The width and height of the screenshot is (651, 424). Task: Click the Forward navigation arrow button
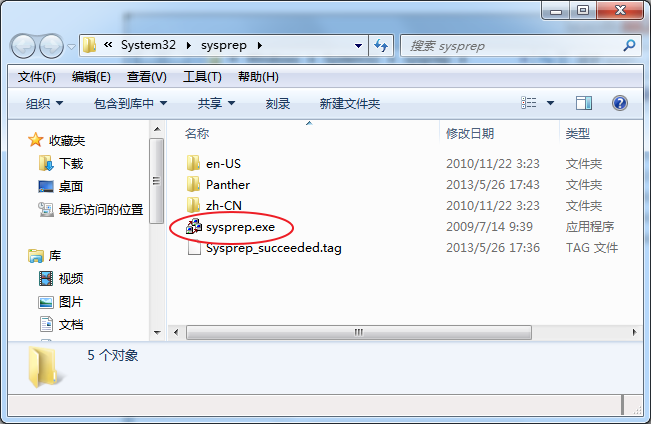pos(51,46)
